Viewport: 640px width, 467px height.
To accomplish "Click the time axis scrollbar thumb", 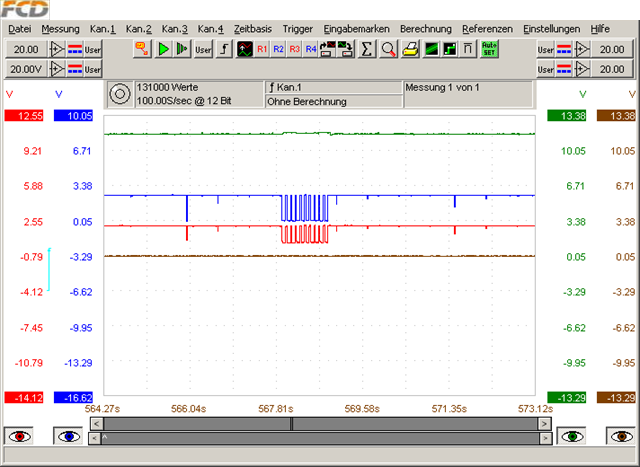I will [292, 424].
